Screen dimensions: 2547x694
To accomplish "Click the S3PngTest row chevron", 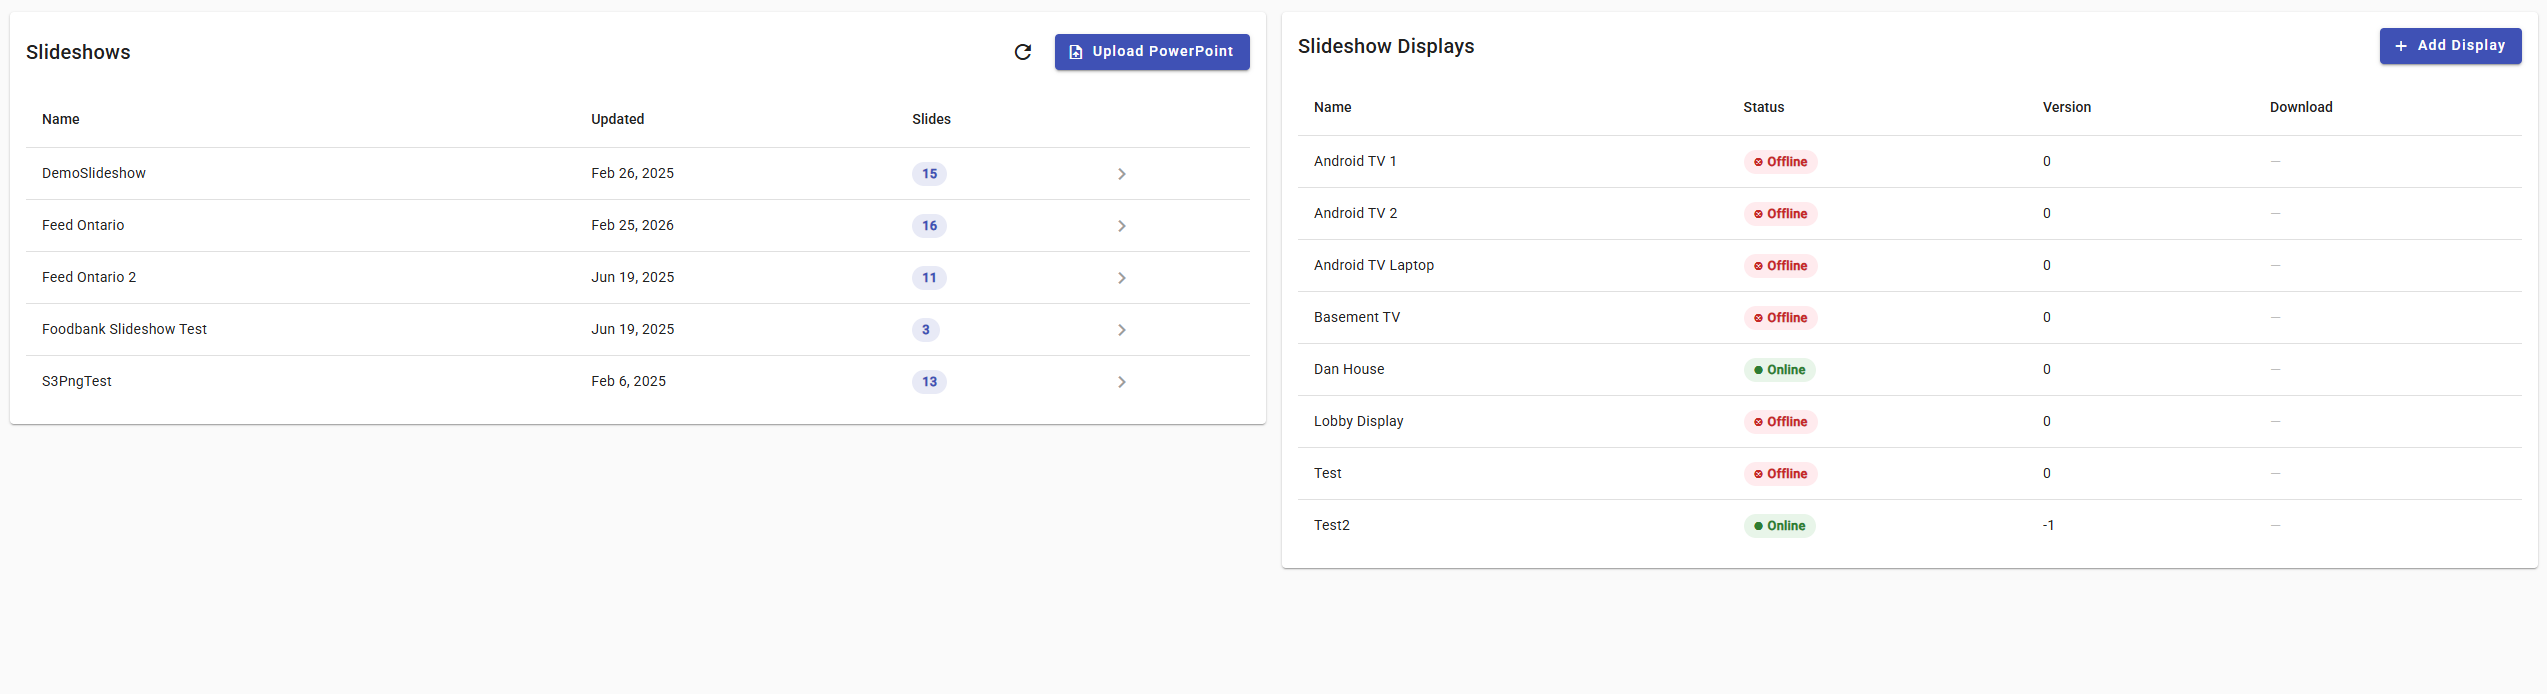I will click(x=1121, y=382).
